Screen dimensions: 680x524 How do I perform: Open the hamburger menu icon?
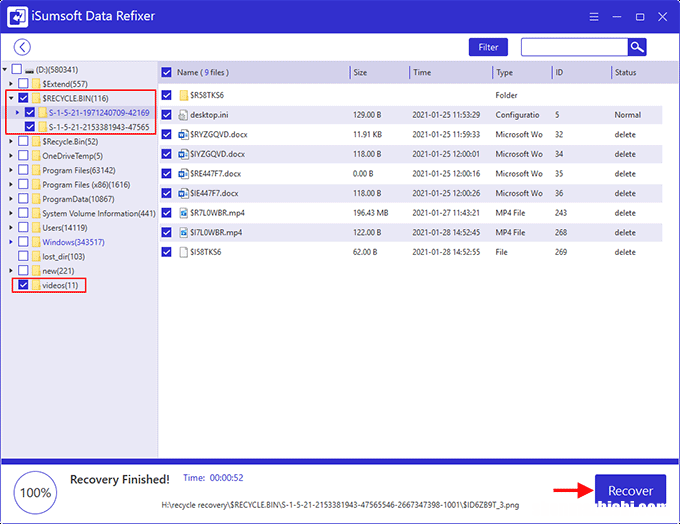tap(594, 17)
